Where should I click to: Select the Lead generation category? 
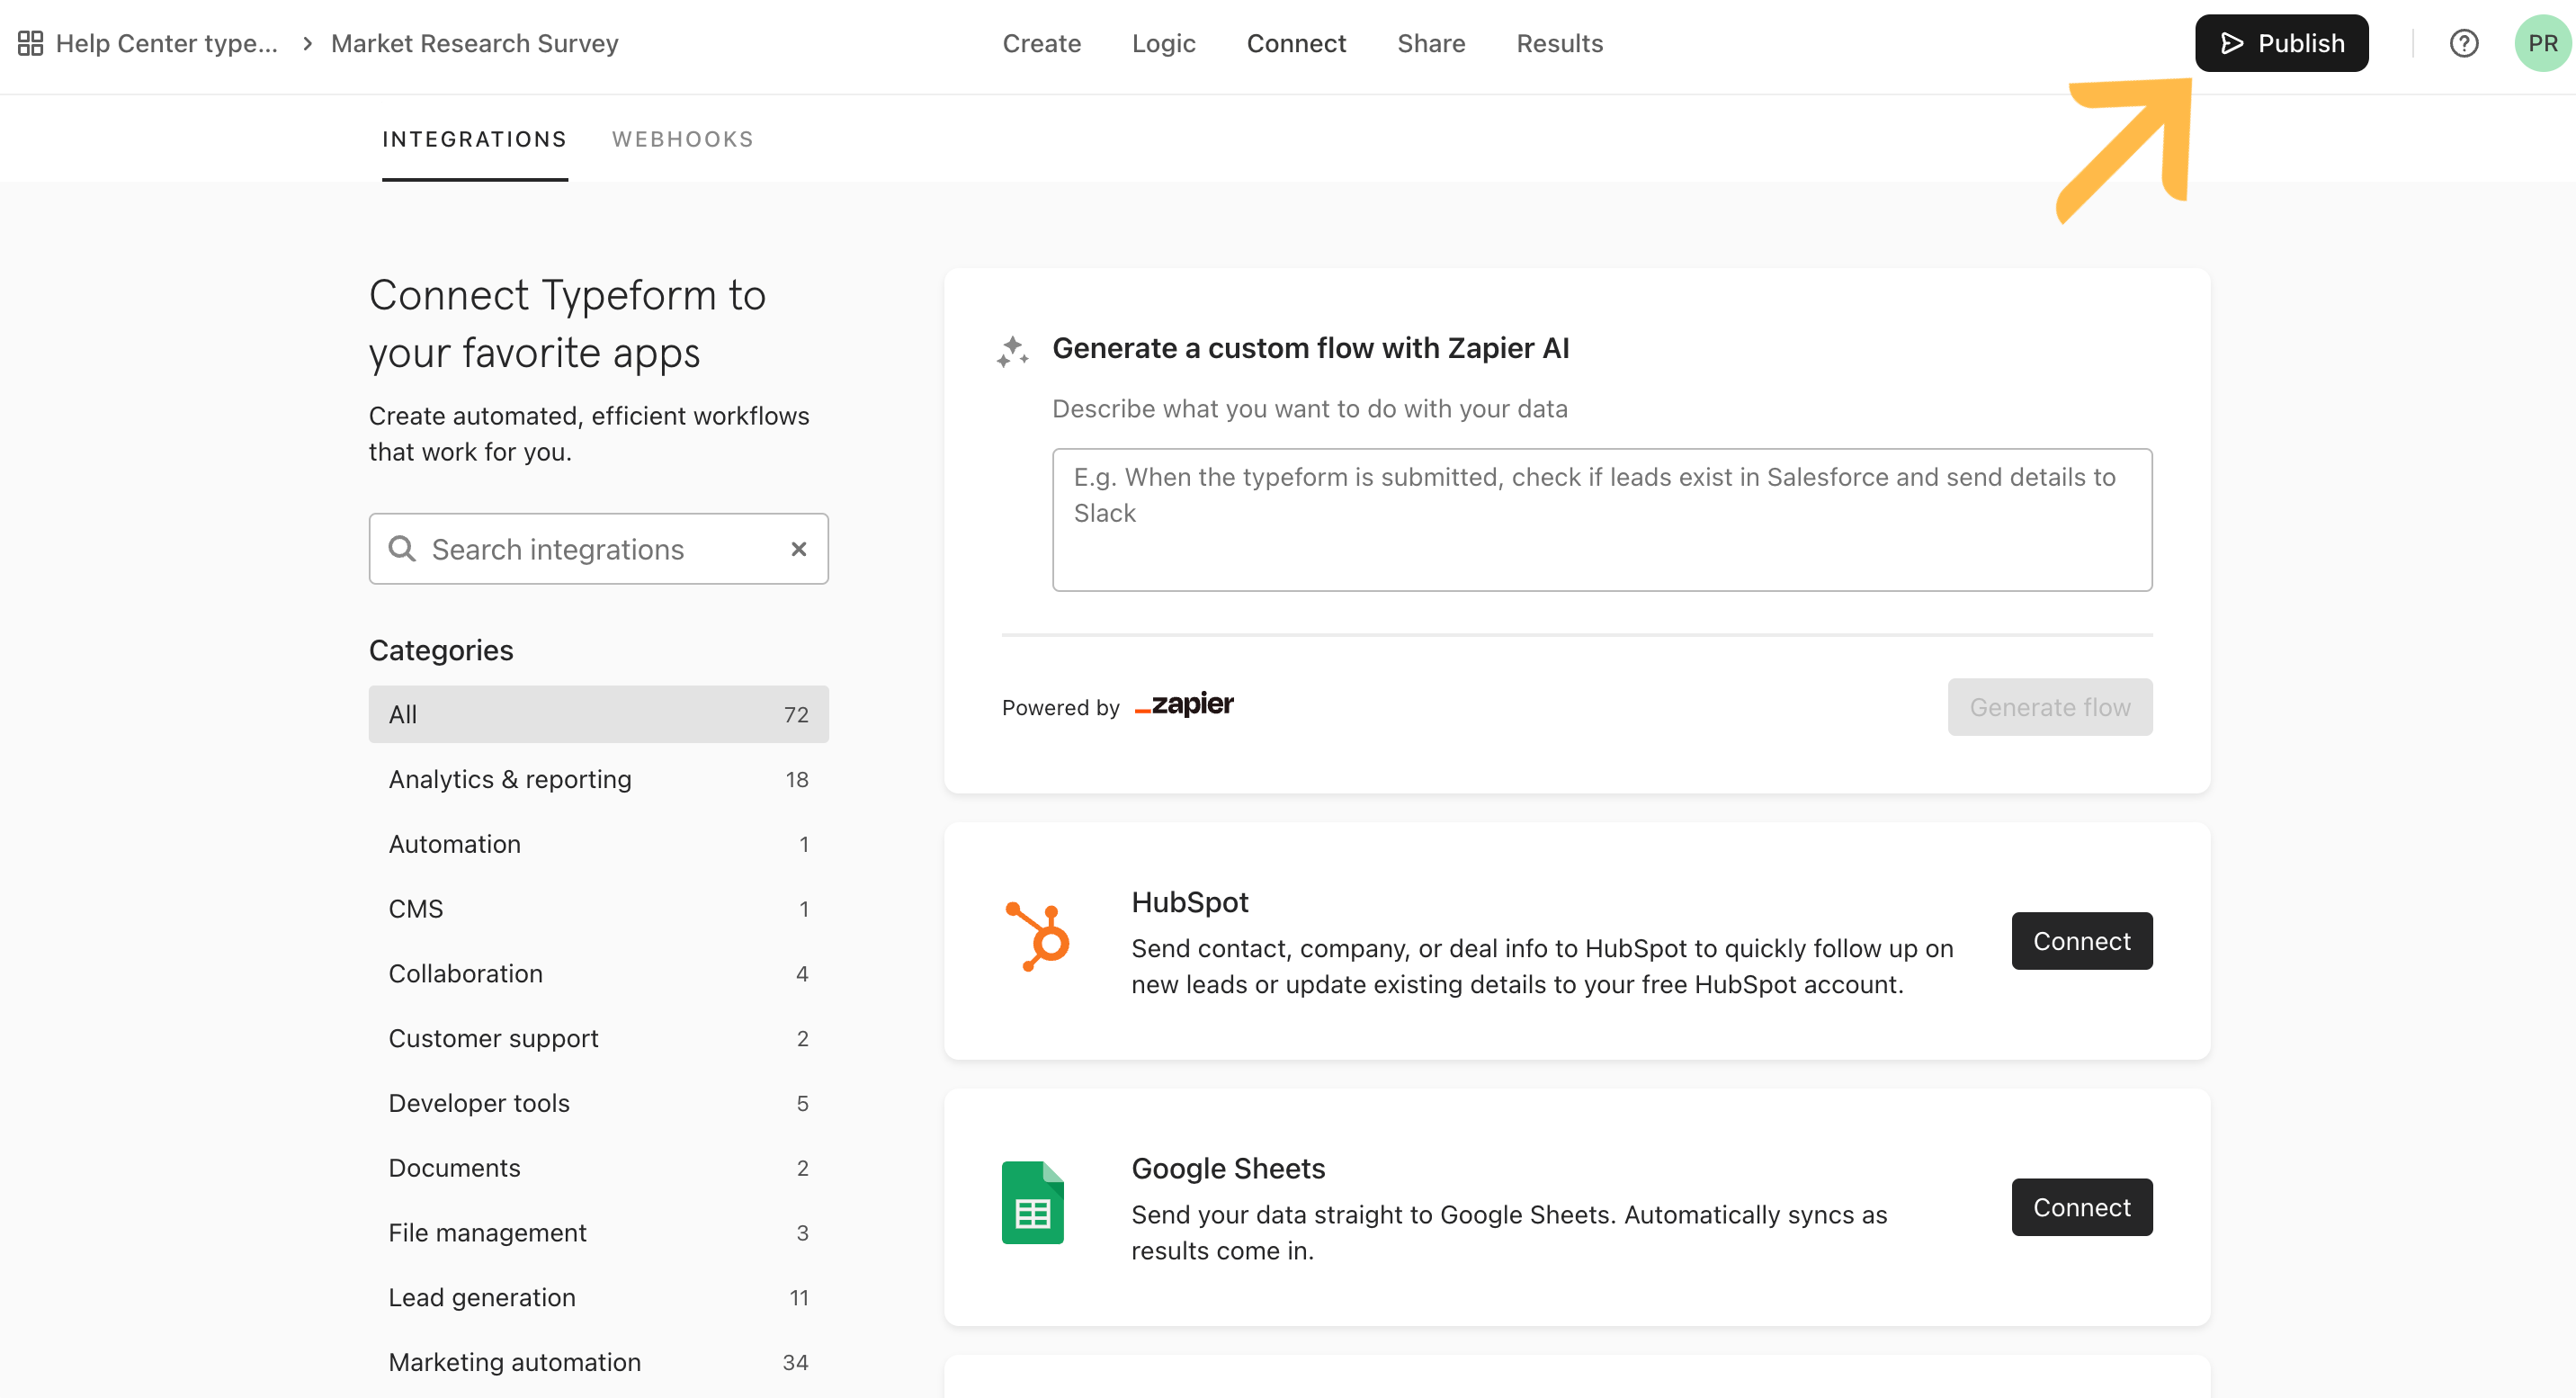598,1297
